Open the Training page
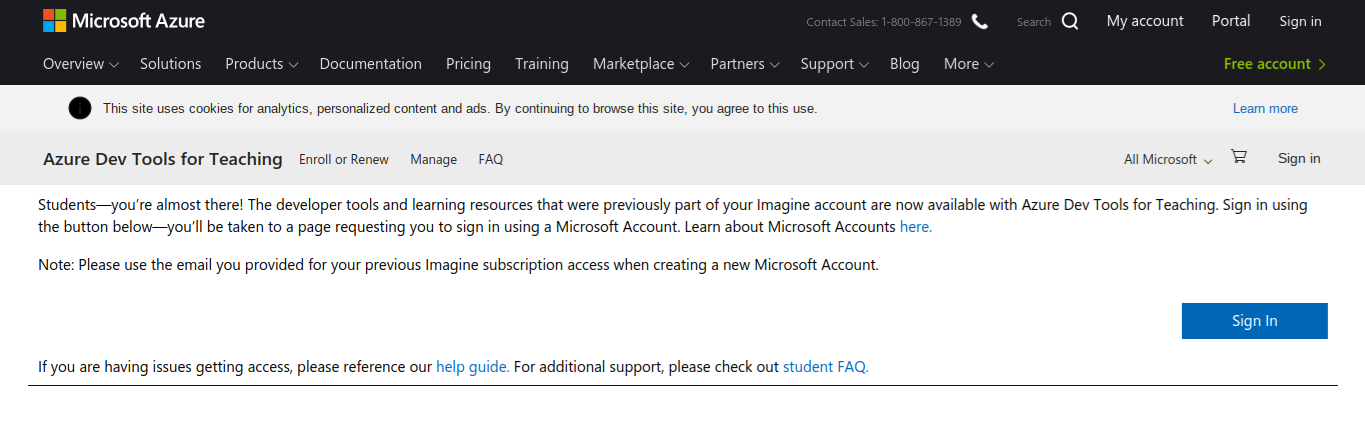The width and height of the screenshot is (1365, 446). click(x=542, y=64)
